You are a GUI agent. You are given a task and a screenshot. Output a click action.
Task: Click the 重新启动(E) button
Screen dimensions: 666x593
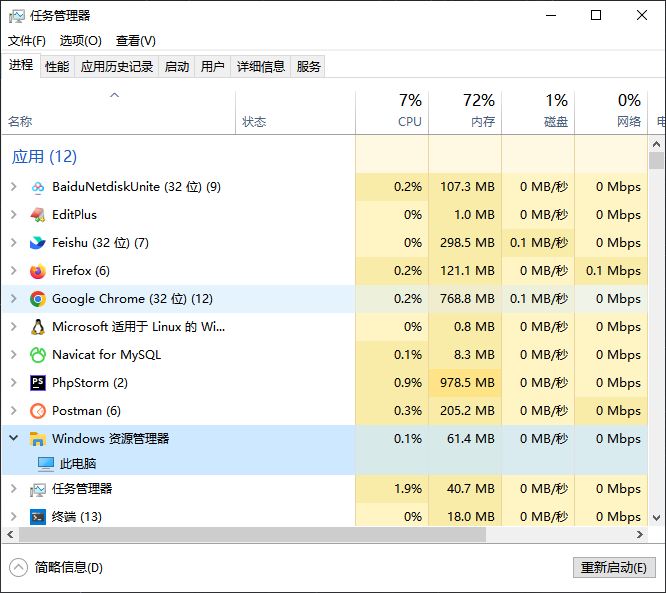tap(613, 567)
